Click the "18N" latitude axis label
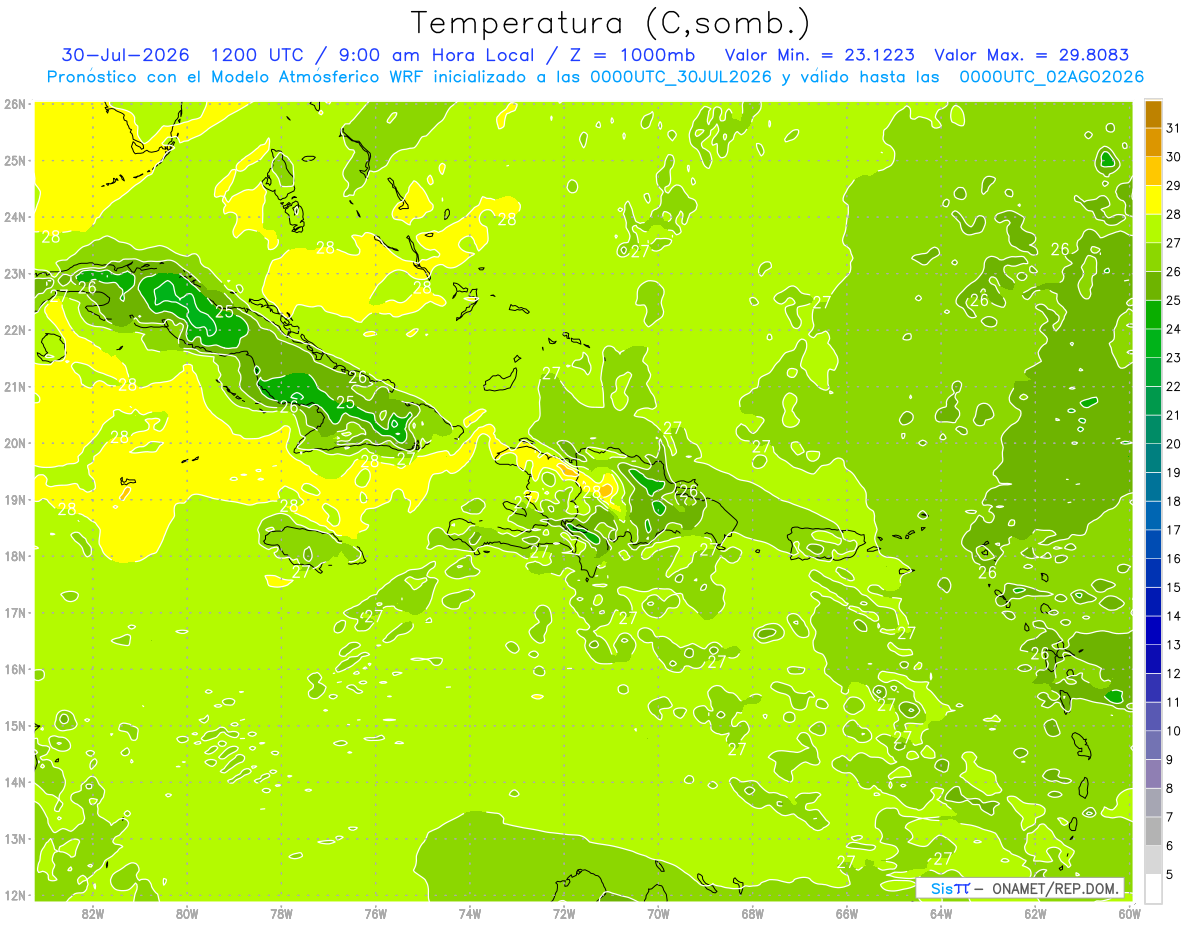The height and width of the screenshot is (927, 1200). pyautogui.click(x=15, y=556)
